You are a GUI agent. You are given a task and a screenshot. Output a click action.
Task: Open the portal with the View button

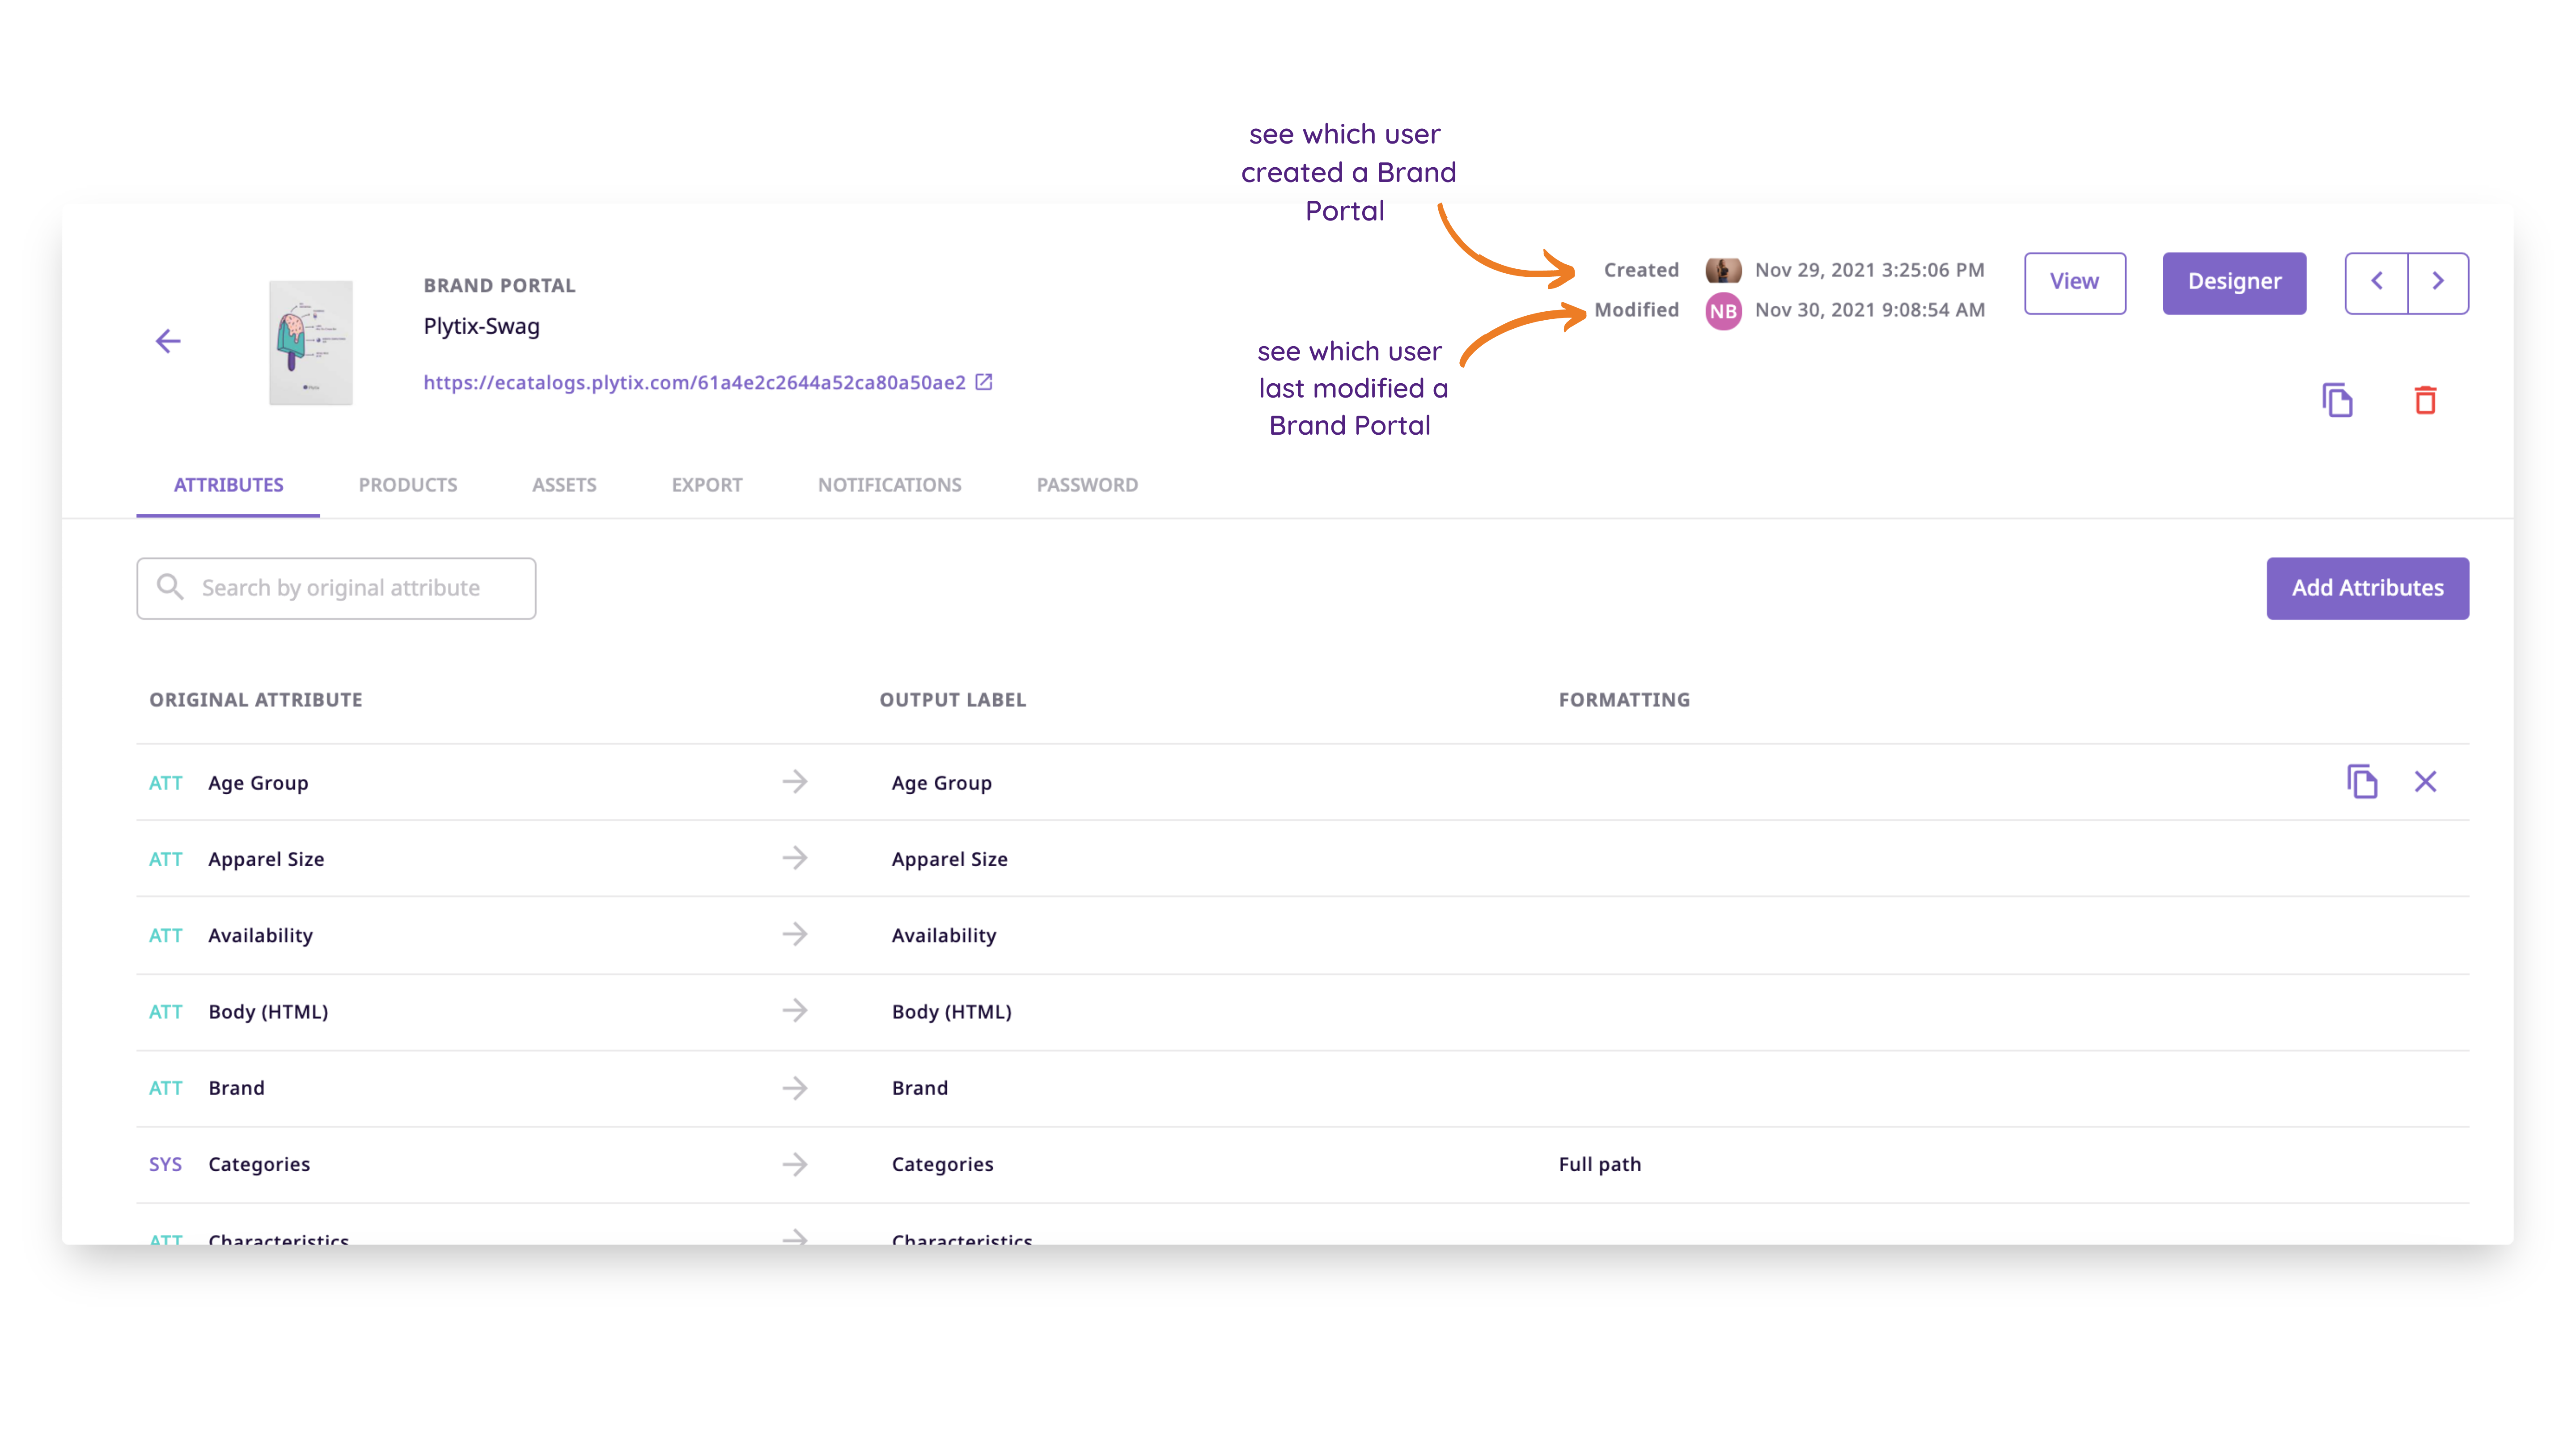[x=2075, y=283]
